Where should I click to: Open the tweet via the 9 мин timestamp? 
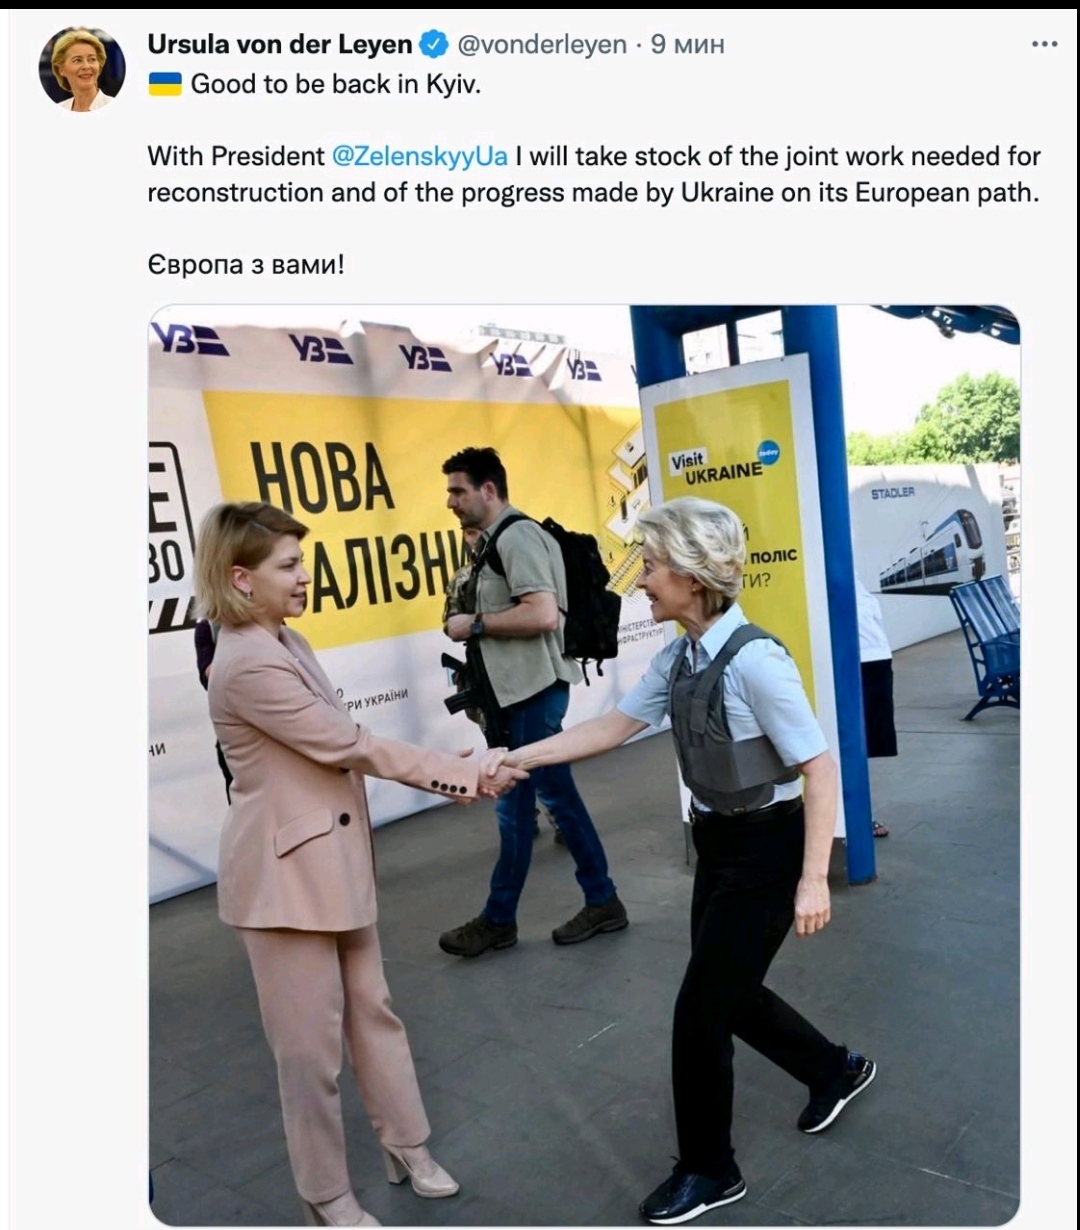[687, 45]
